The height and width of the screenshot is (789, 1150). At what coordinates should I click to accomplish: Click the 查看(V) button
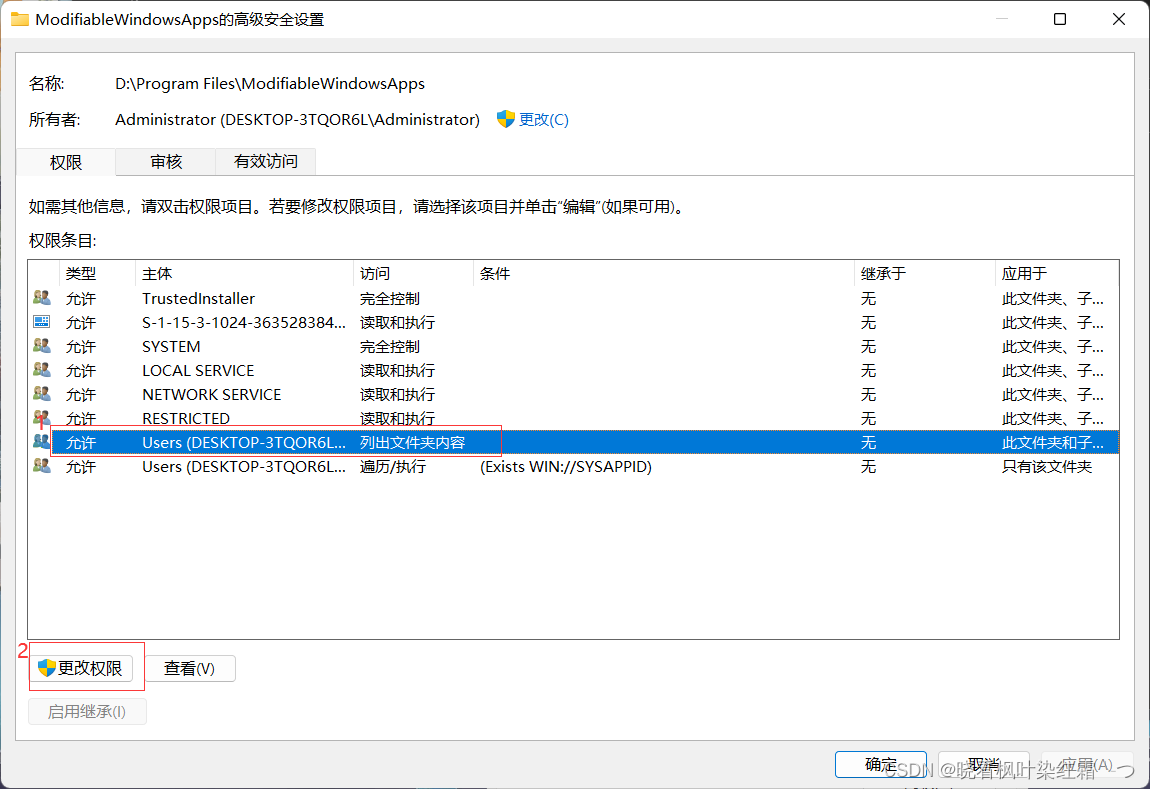(192, 668)
